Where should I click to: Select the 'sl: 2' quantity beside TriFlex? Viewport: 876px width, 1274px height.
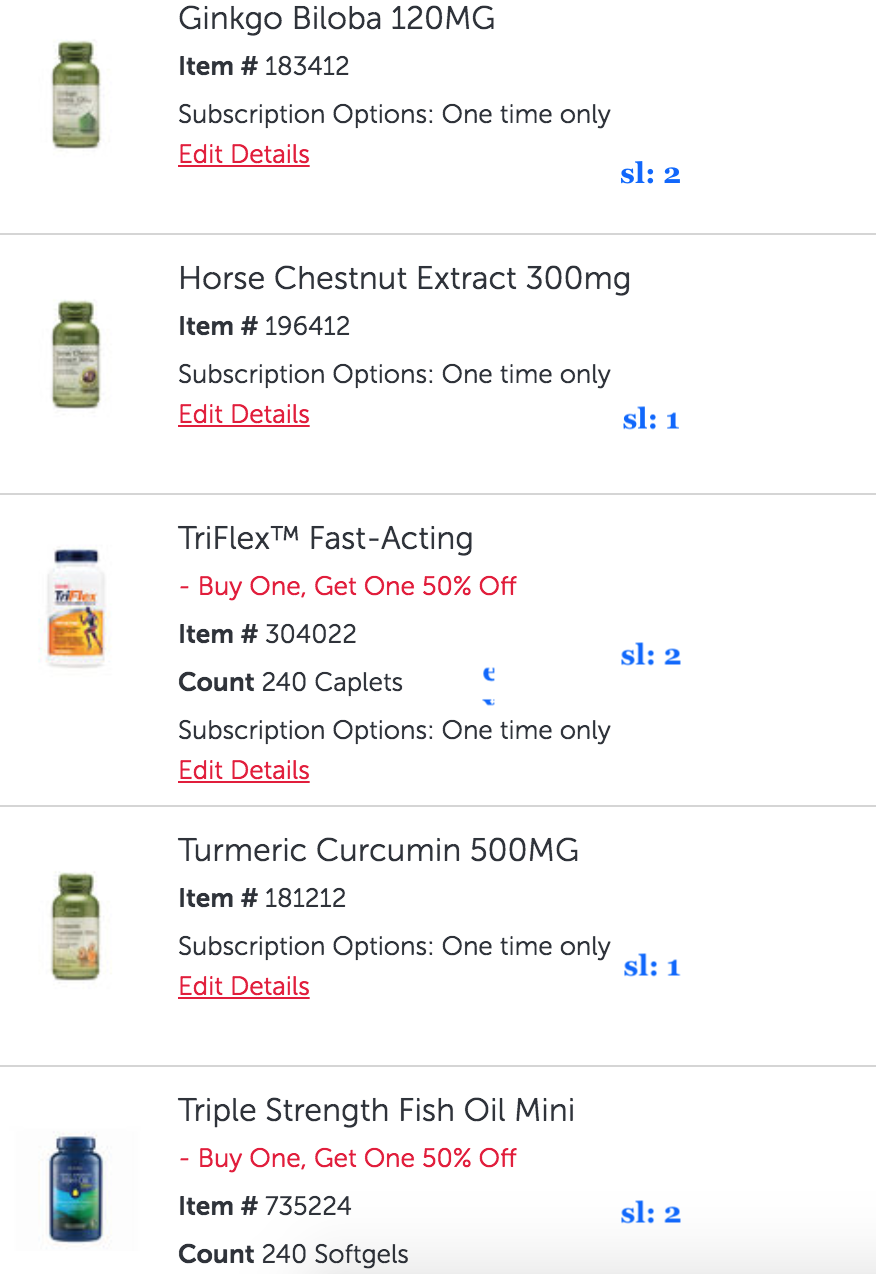click(650, 656)
